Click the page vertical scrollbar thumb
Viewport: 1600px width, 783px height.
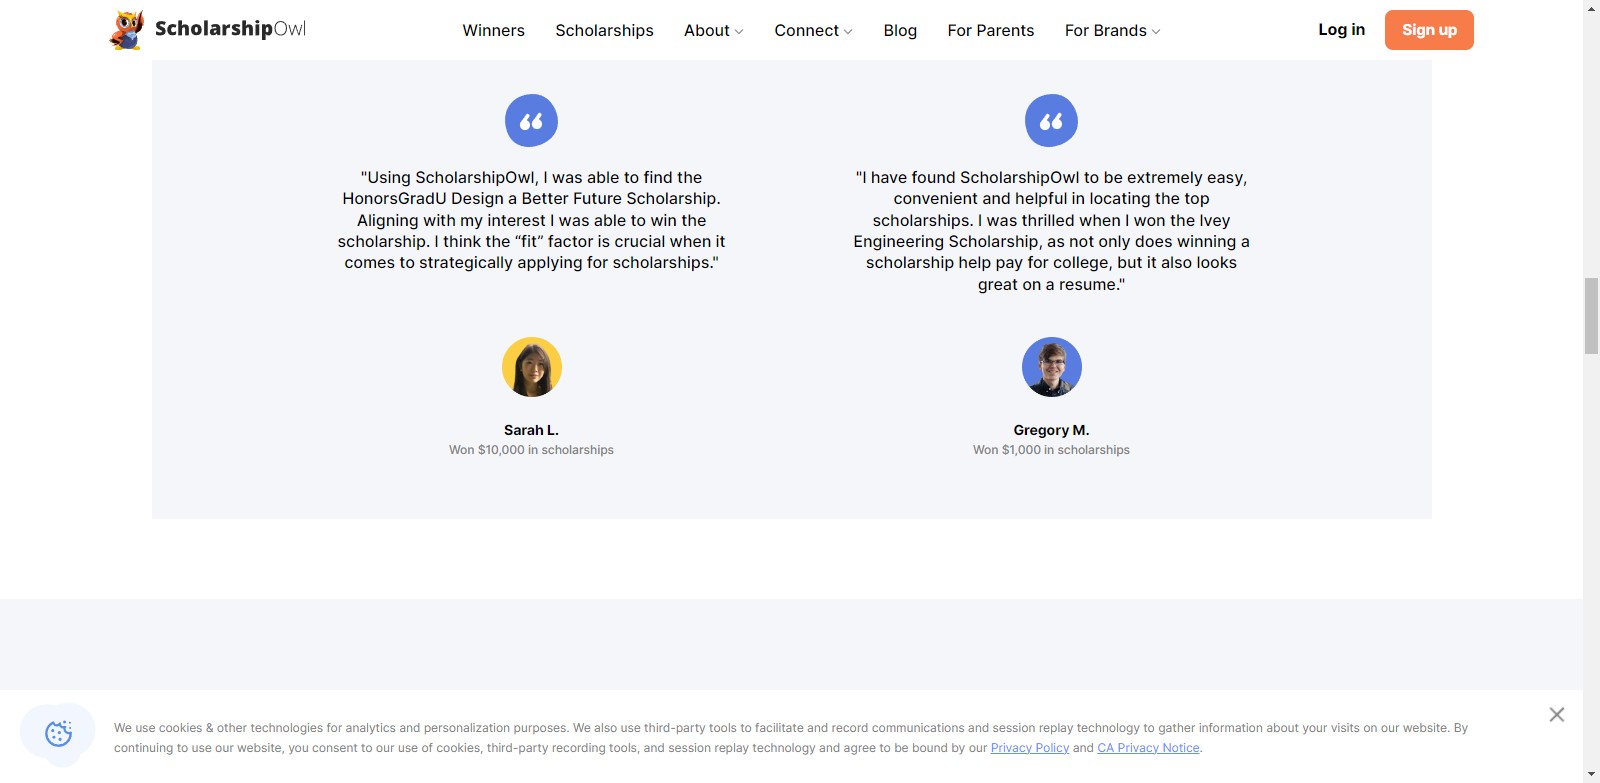point(1591,316)
